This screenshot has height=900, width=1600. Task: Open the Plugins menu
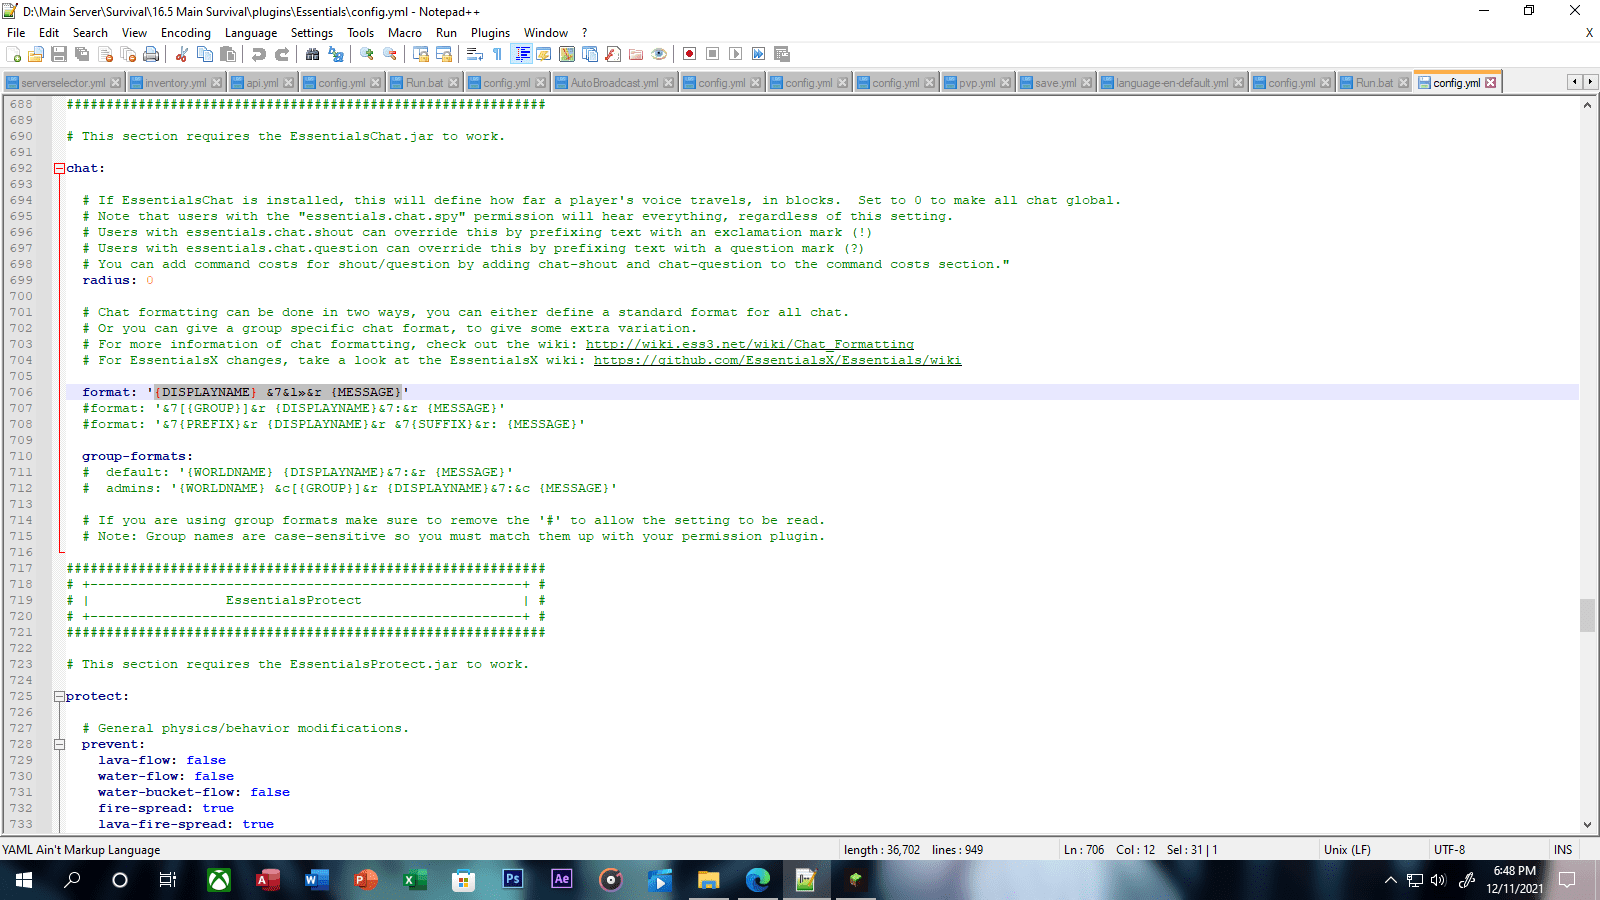click(x=490, y=33)
